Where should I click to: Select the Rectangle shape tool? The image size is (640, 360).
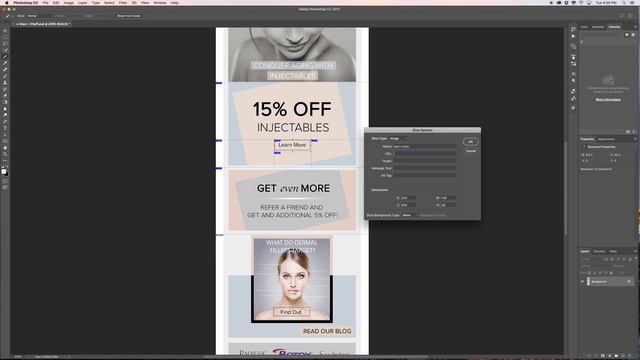pos(5,142)
